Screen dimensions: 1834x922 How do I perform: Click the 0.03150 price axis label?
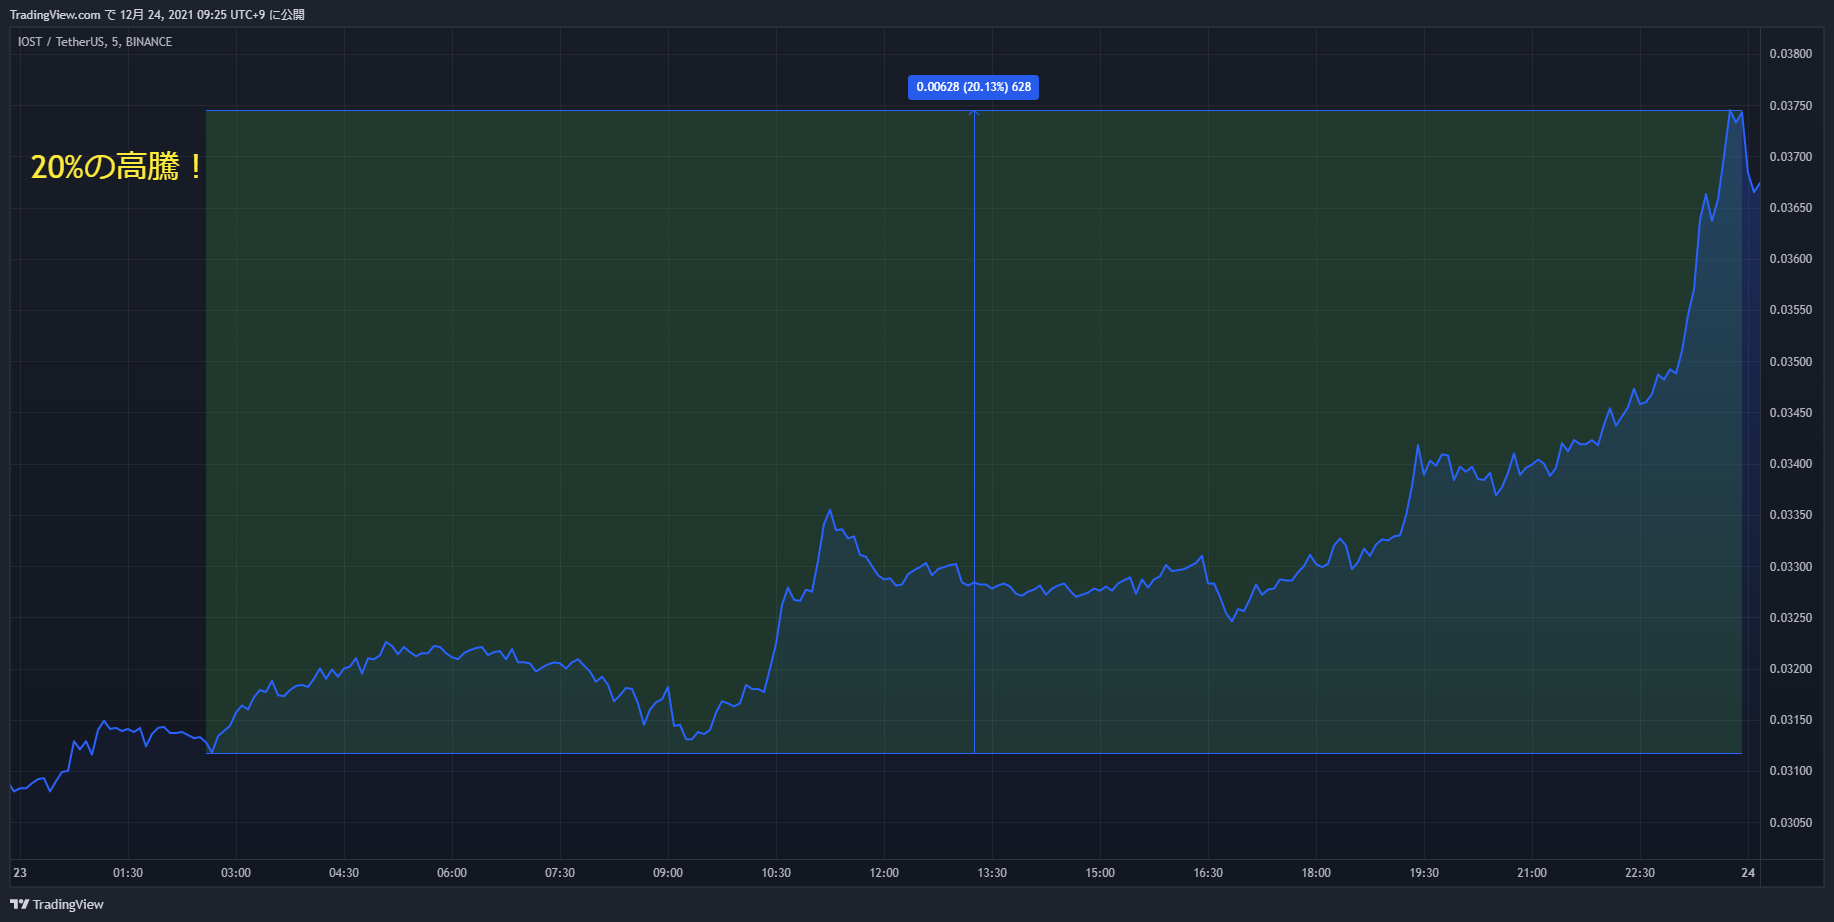[1790, 720]
